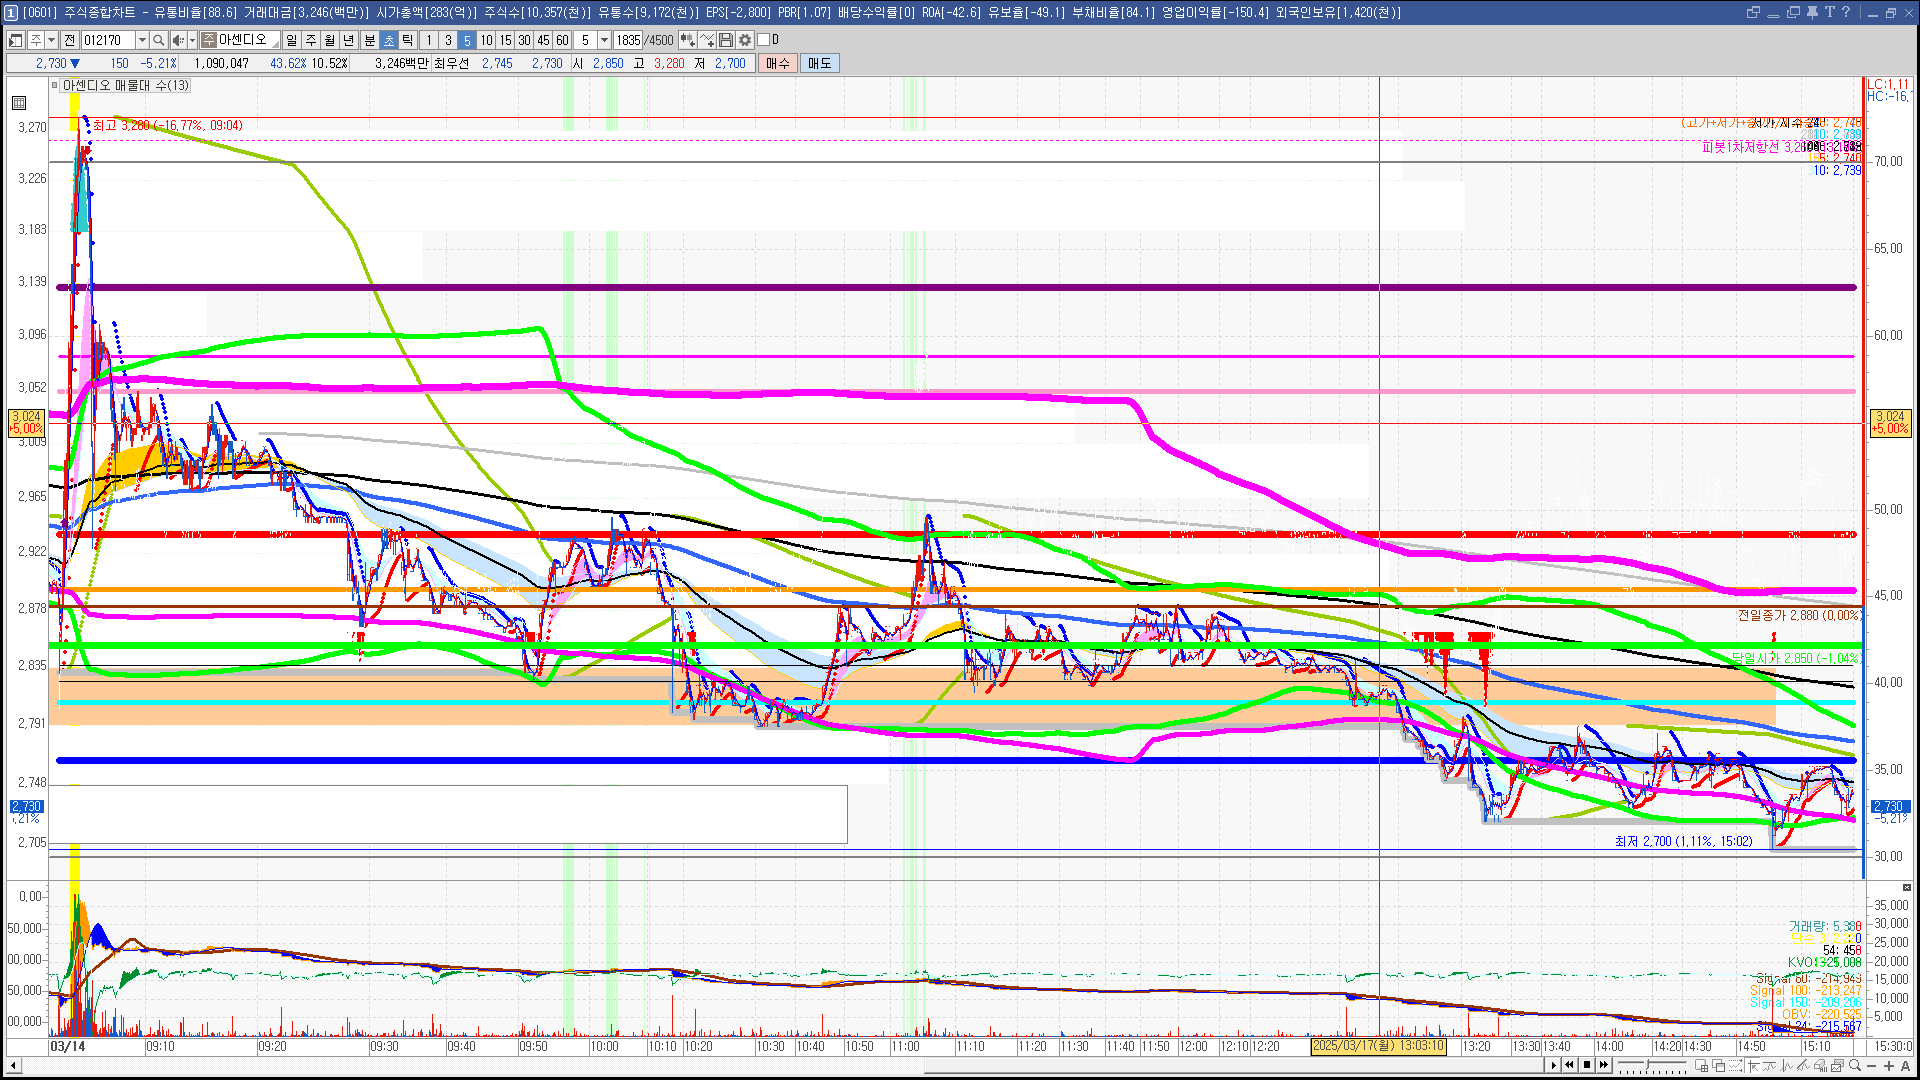Viewport: 1920px width, 1080px height.
Task: Open the interval value 5 dropdown
Action: [x=604, y=40]
